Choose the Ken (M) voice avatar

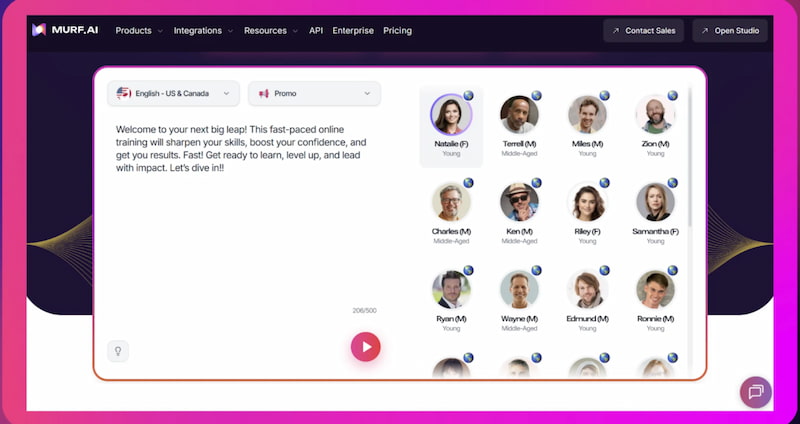[x=519, y=202]
